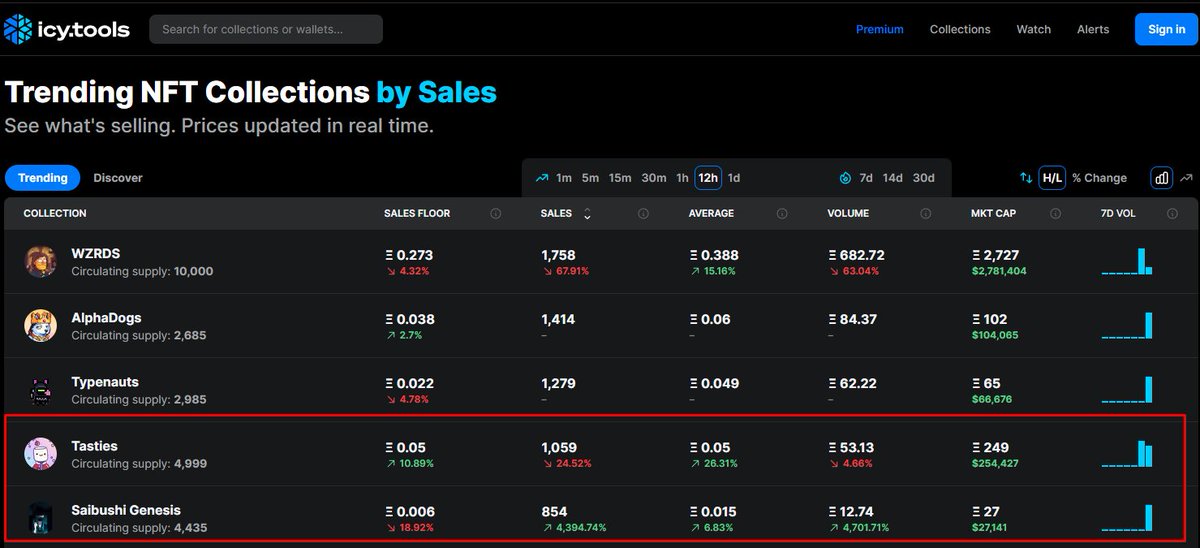Open the WZRDS collection name
The height and width of the screenshot is (548, 1200).
pyautogui.click(x=96, y=253)
